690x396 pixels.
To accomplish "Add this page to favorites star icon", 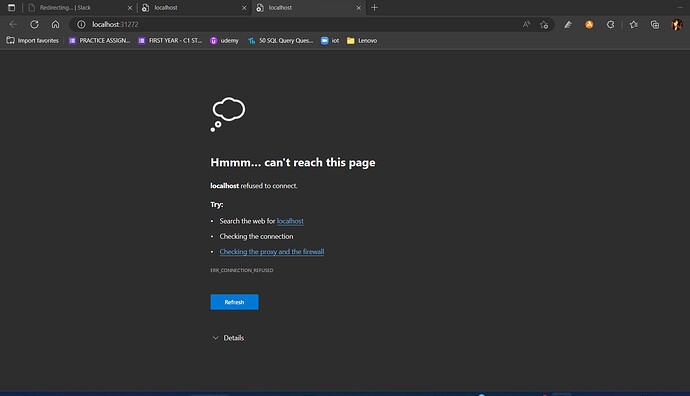I will 544,25.
